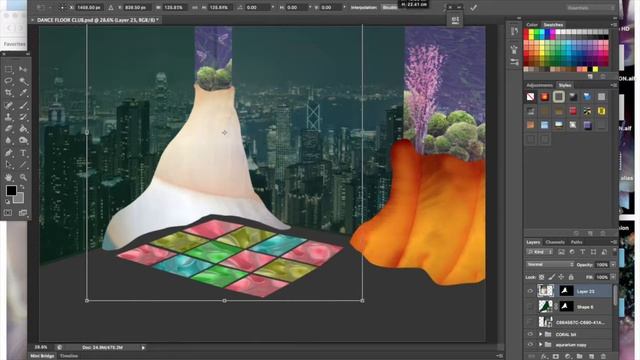The image size is (640, 360).
Task: Select the Type tool
Action: point(23,153)
